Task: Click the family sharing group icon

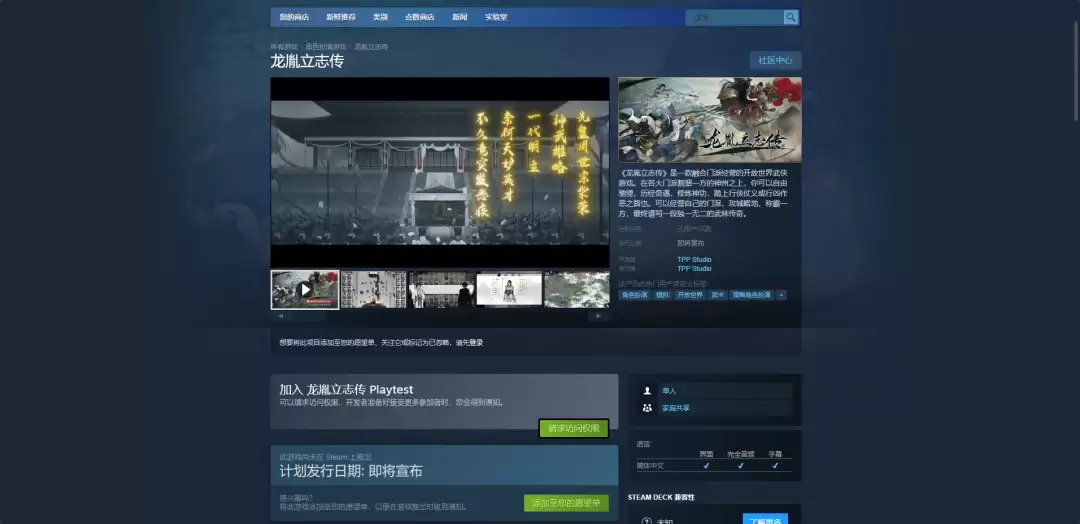Action: (647, 408)
